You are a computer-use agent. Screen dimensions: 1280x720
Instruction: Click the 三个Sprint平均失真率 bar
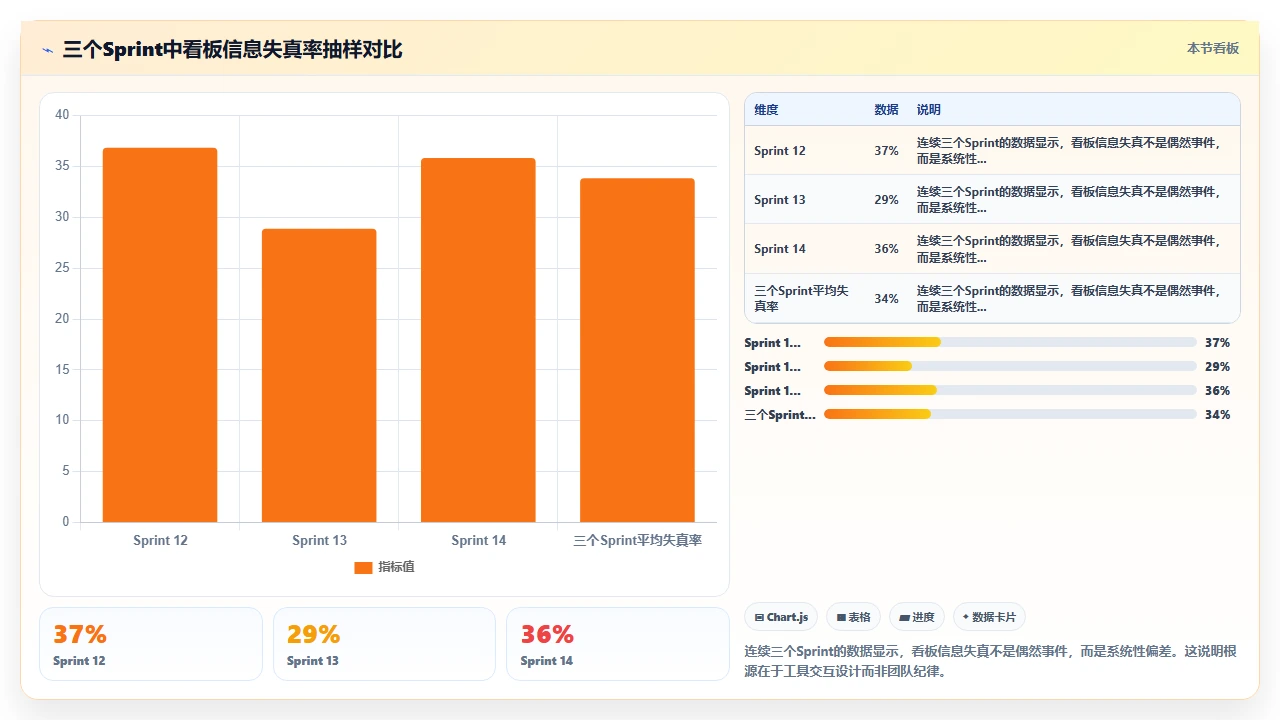637,350
